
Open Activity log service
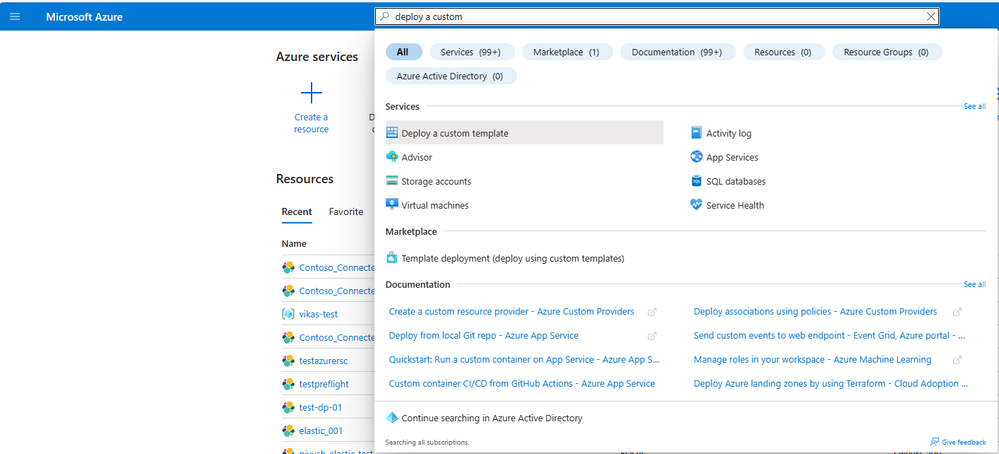coord(729,133)
